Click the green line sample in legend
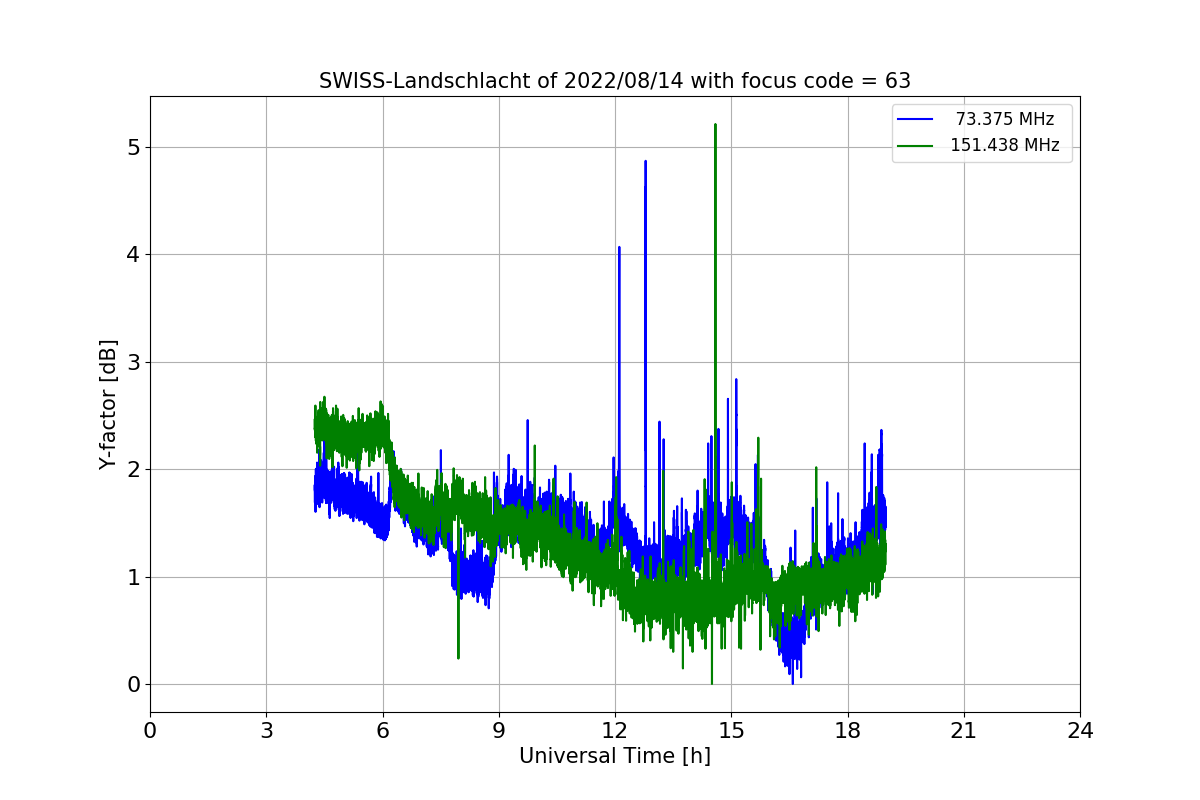Image resolution: width=1200 pixels, height=800 pixels. pyautogui.click(x=915, y=145)
